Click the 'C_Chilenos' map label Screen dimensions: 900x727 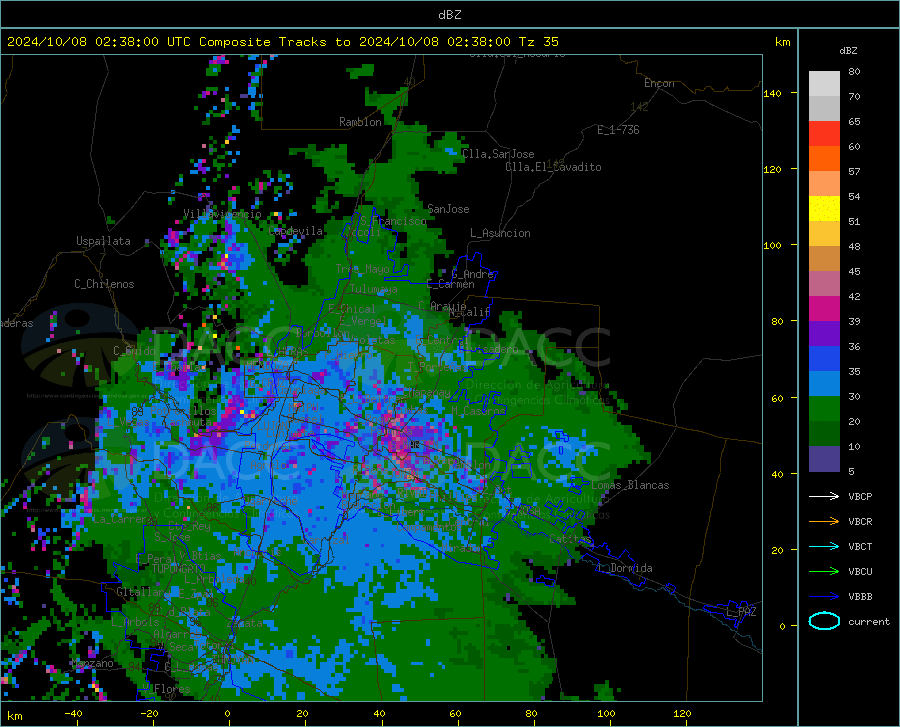[104, 284]
